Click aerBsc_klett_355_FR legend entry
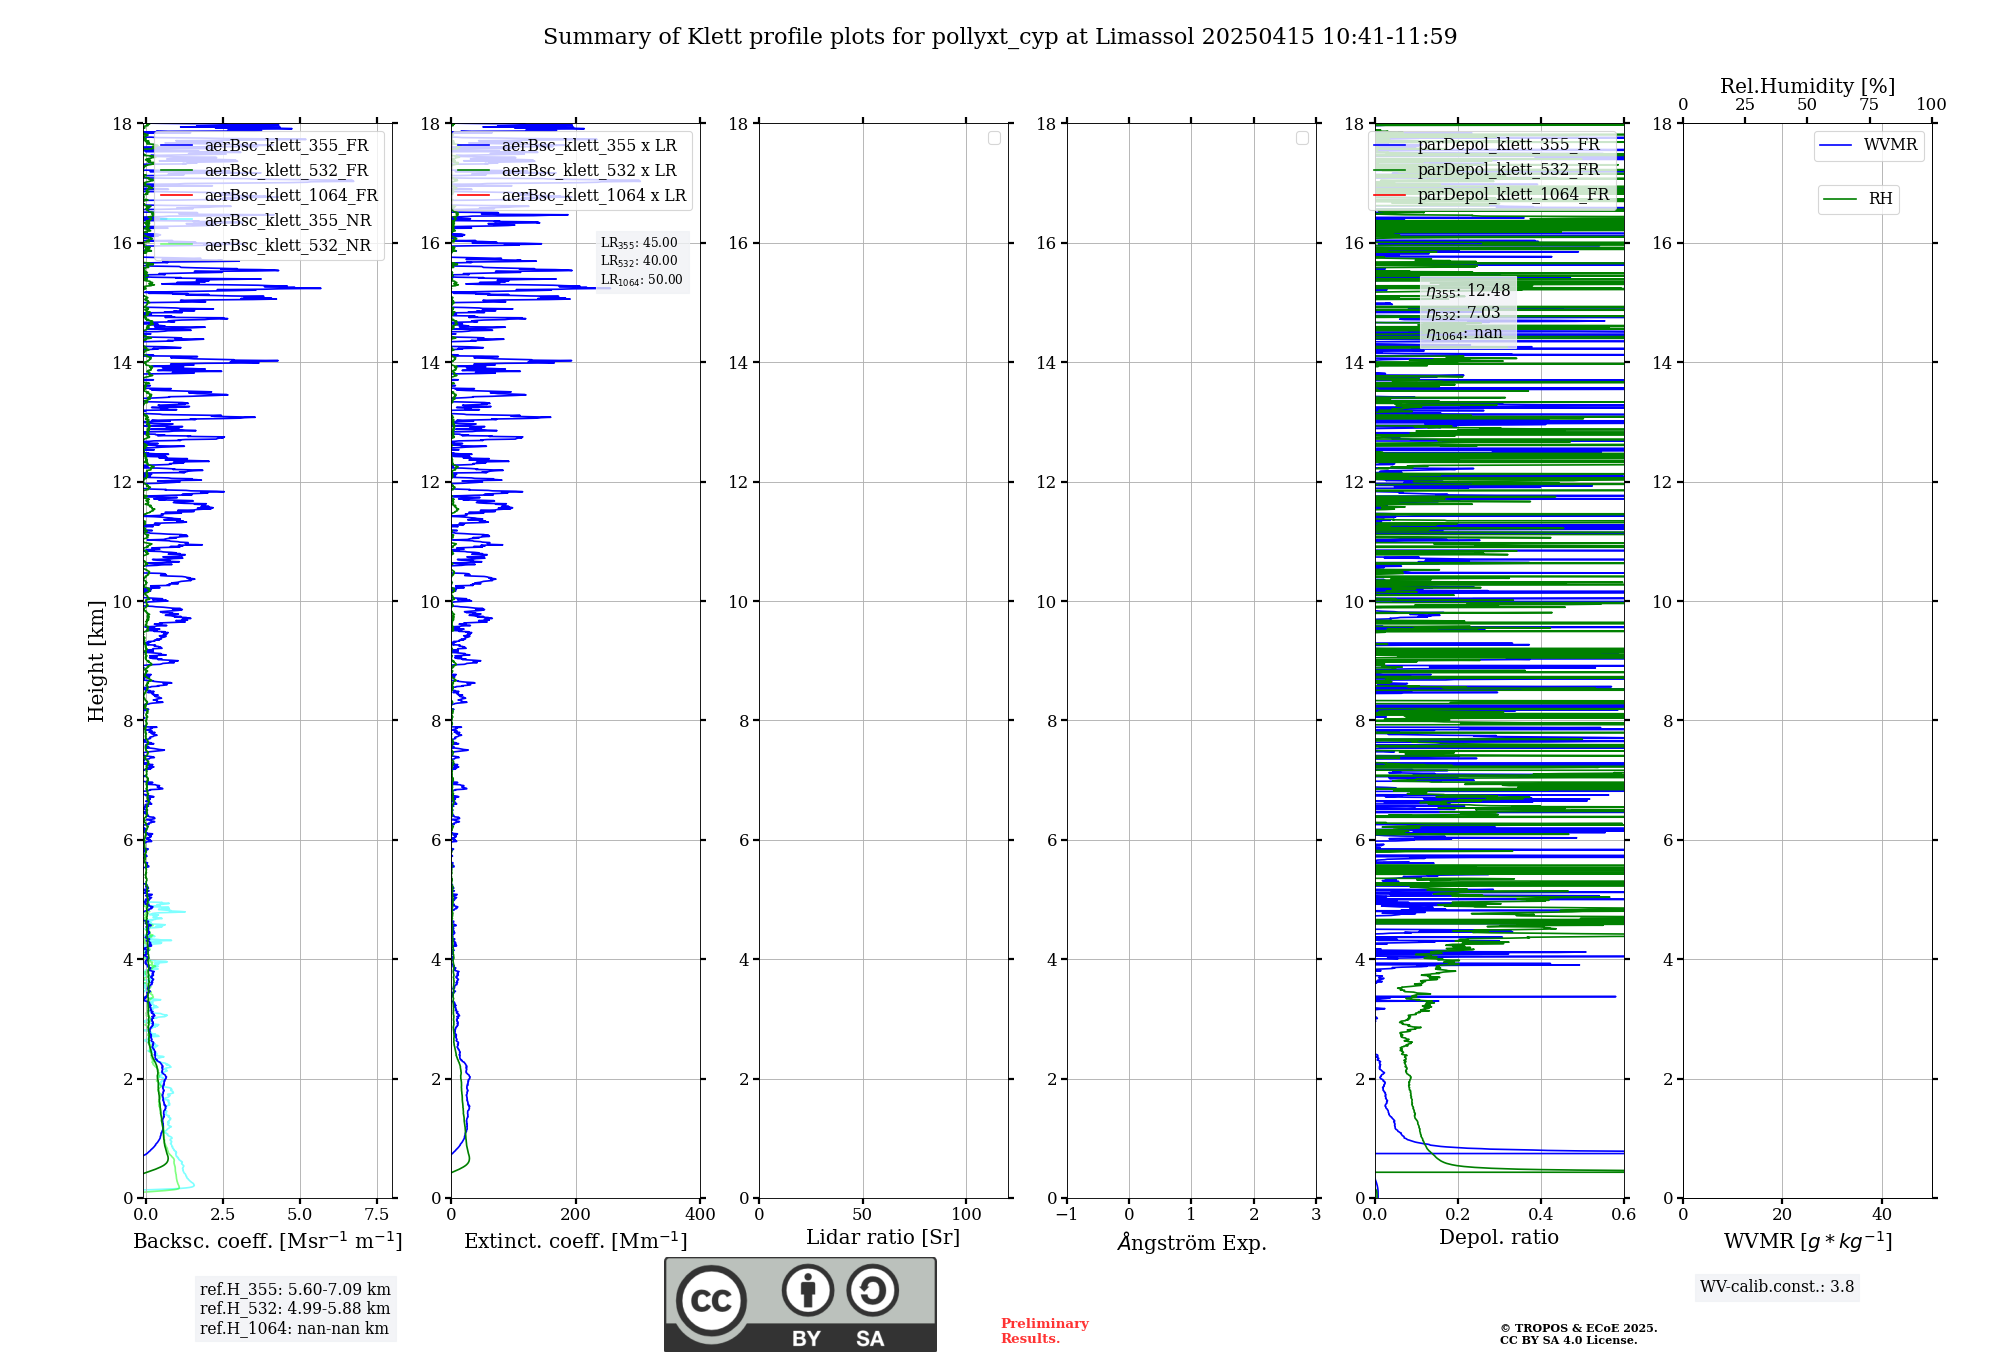The width and height of the screenshot is (2000, 1360). coord(286,146)
